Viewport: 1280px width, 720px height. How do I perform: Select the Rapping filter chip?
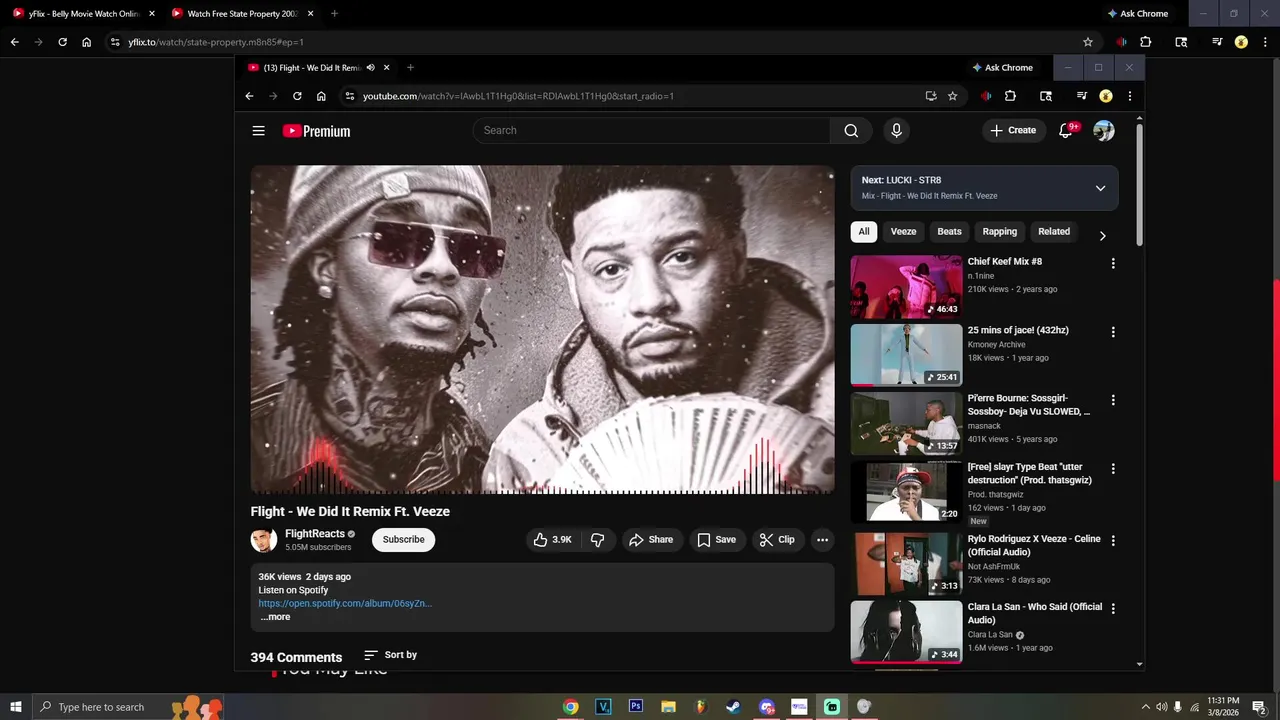tap(999, 231)
